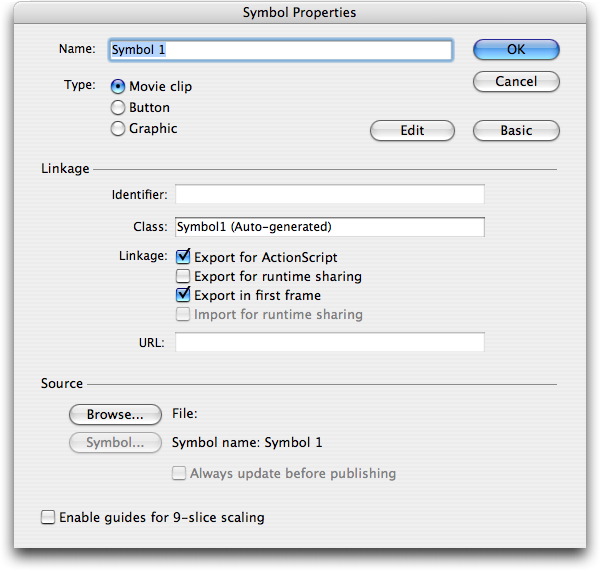Enable Export for runtime sharing
Screen dimensions: 600x571
pos(183,276)
